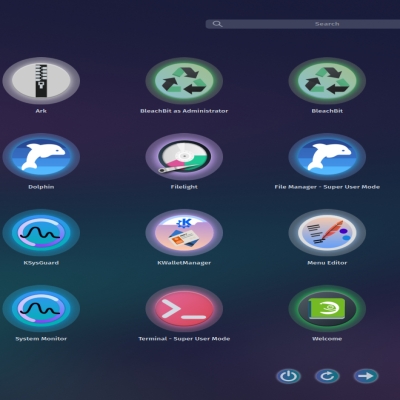The width and height of the screenshot is (400, 400).
Task: Open the Ark archive app icon
Action: 41,81
